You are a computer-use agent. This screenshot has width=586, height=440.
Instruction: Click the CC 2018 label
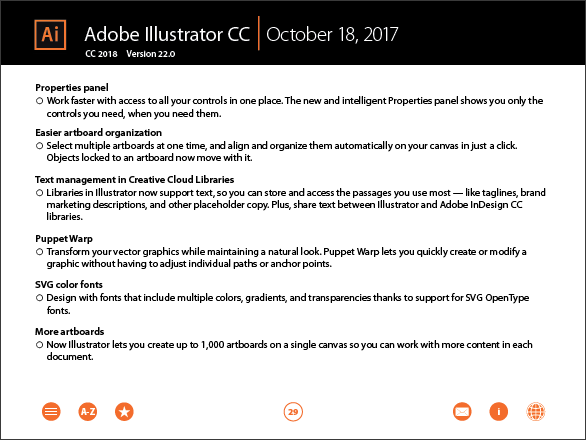[x=101, y=54]
